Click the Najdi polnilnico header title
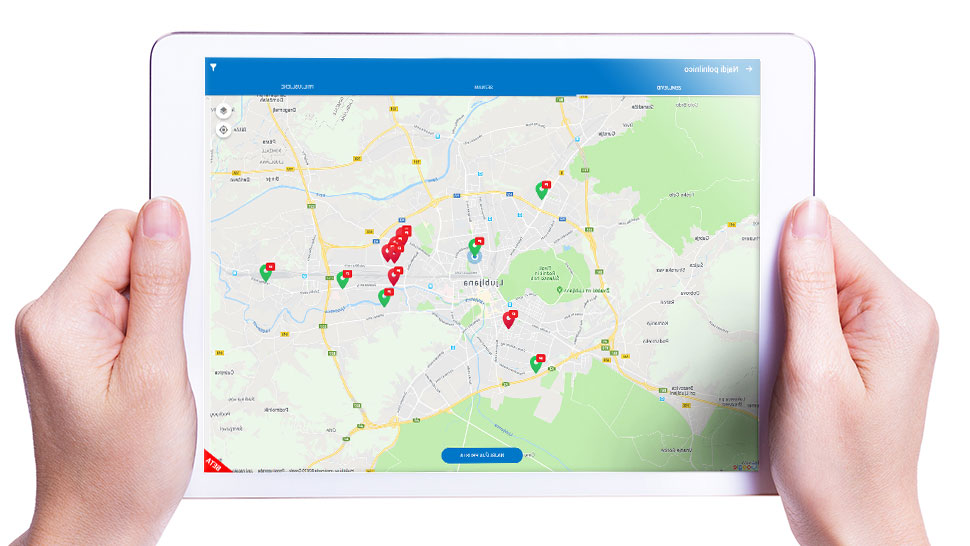The width and height of the screenshot is (970, 546). [x=711, y=69]
